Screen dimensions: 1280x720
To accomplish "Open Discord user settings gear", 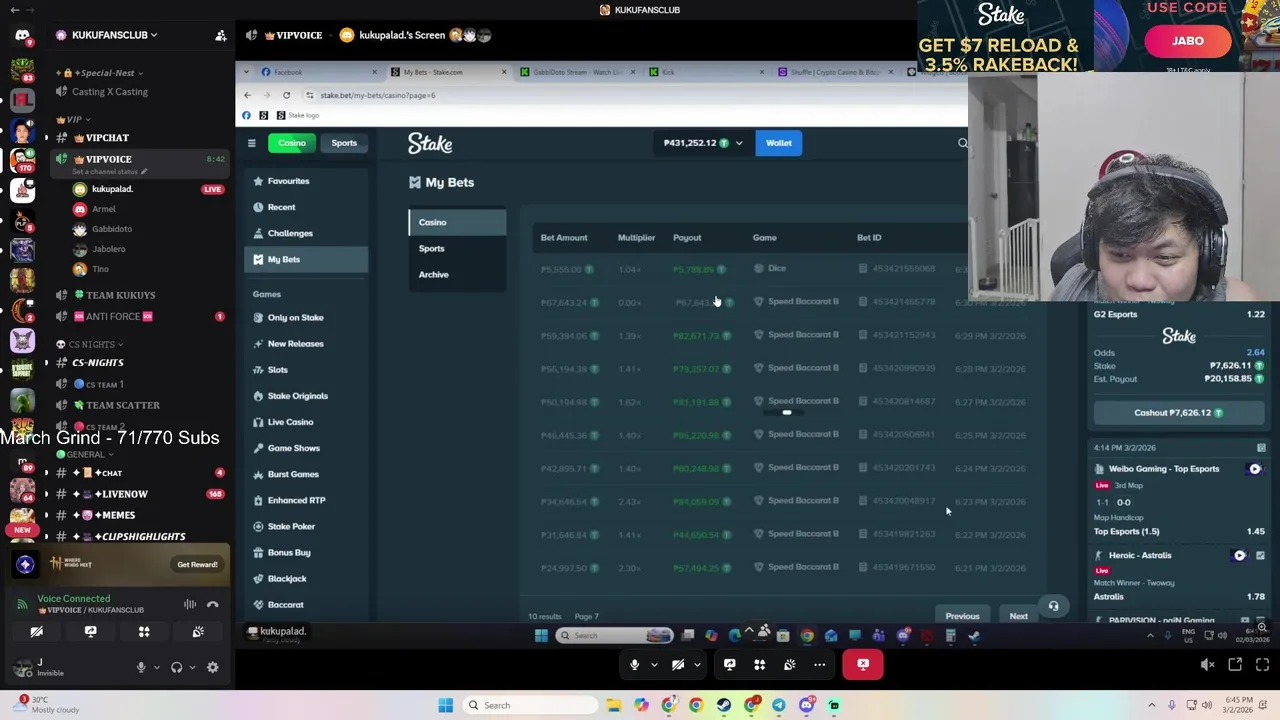I will [x=212, y=667].
